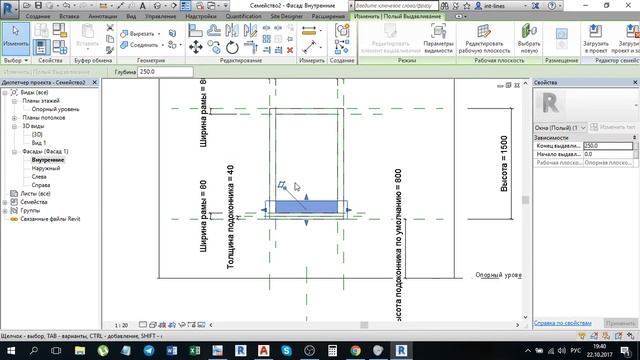Click the Mirror pick axis icon

coord(232,31)
